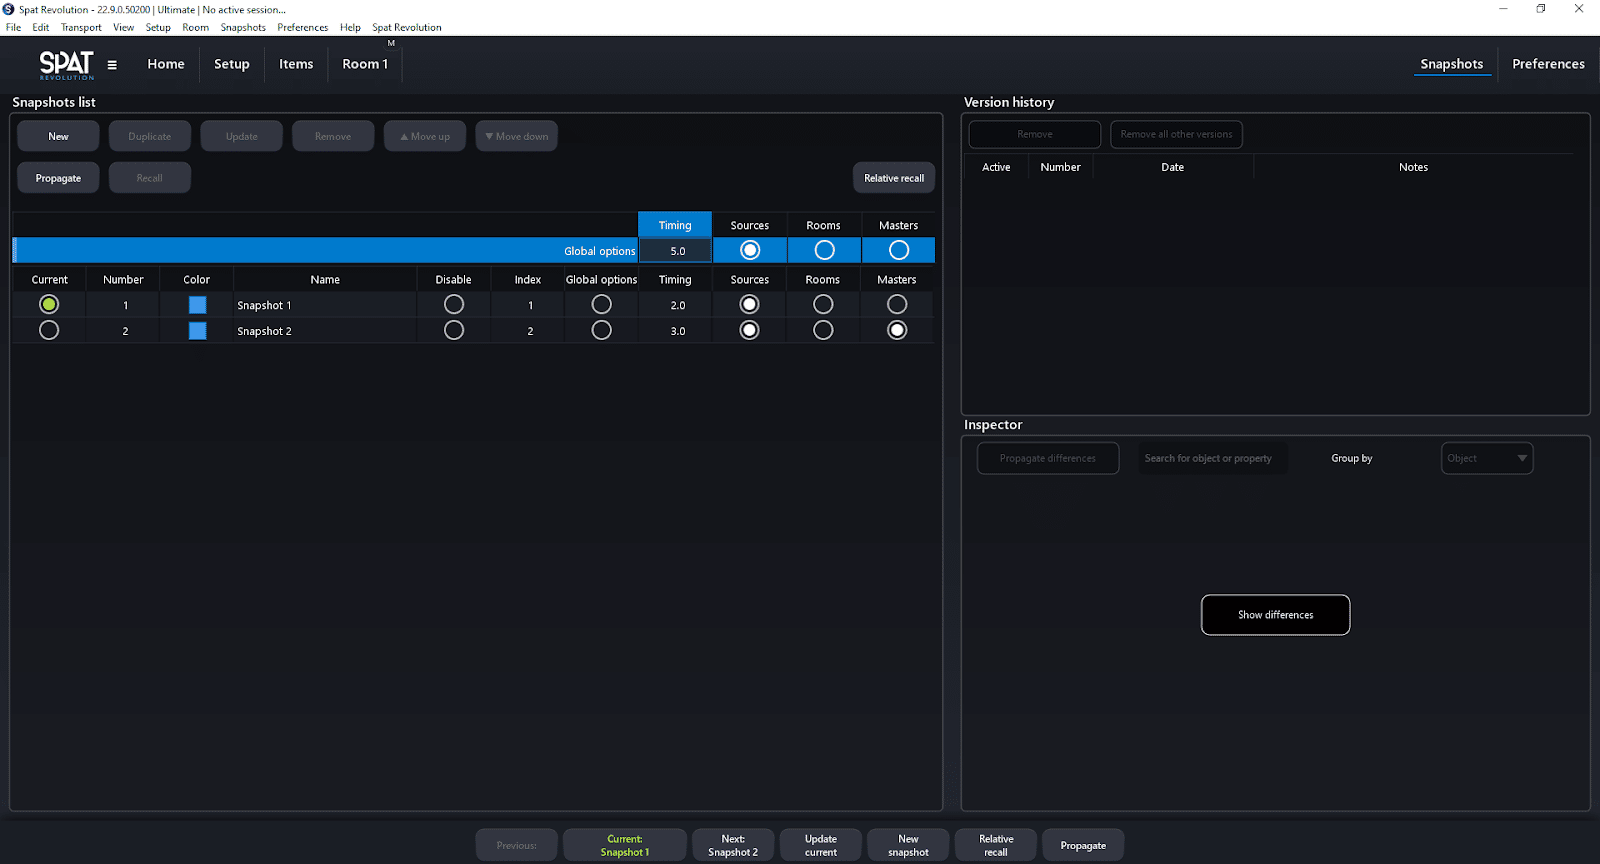The image size is (1600, 864).
Task: Open the Group by Object dropdown
Action: click(x=1486, y=458)
